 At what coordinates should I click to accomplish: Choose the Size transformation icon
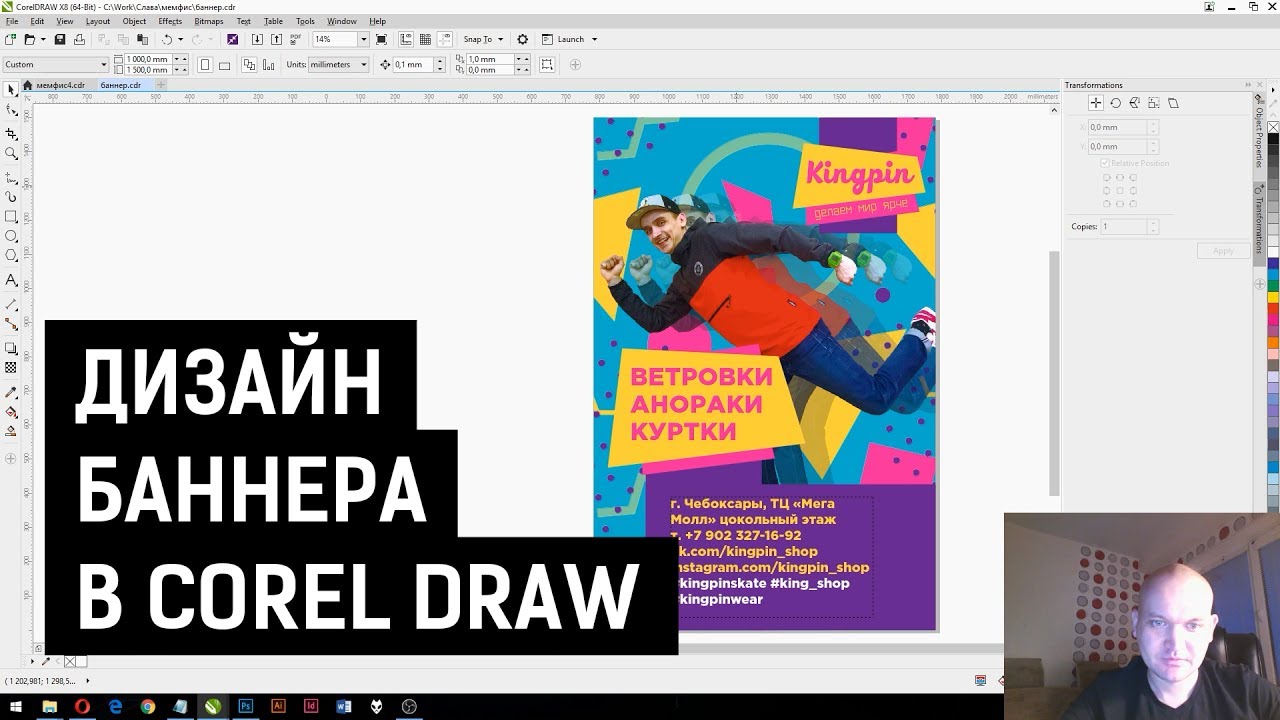tap(1154, 103)
